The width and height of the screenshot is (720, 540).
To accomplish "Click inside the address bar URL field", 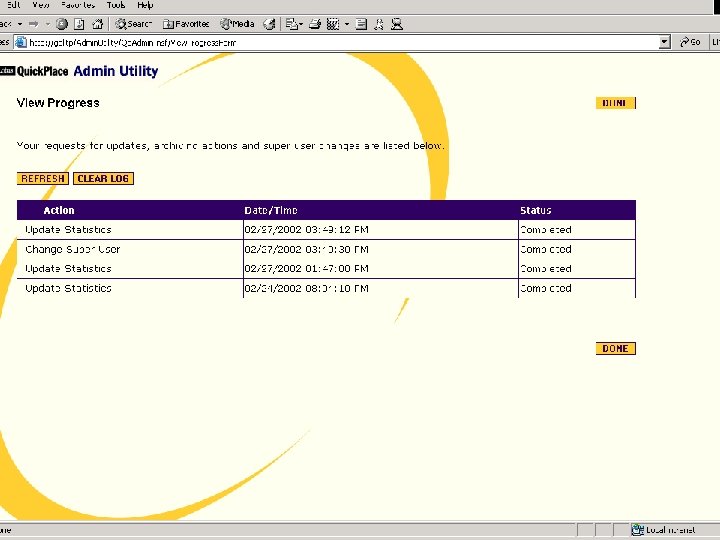I will tap(340, 42).
